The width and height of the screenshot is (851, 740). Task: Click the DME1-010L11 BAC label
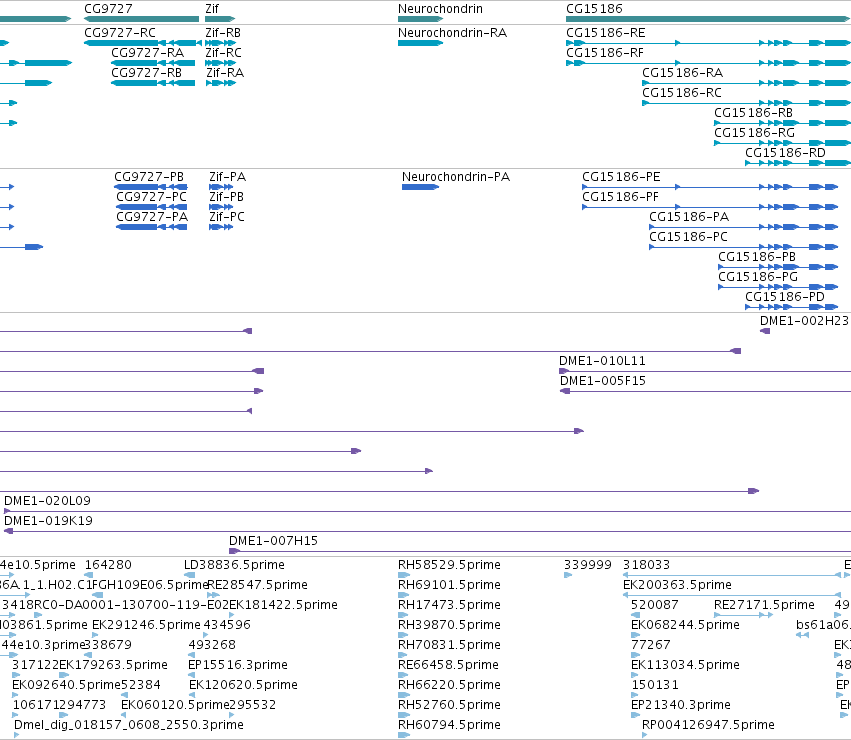click(602, 361)
